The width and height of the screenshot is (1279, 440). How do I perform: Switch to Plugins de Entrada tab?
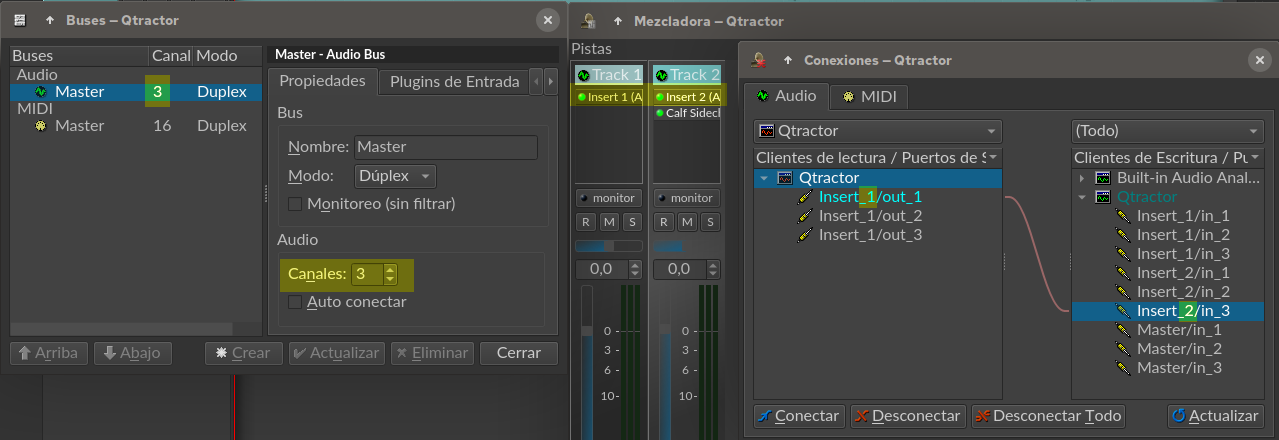click(x=454, y=82)
